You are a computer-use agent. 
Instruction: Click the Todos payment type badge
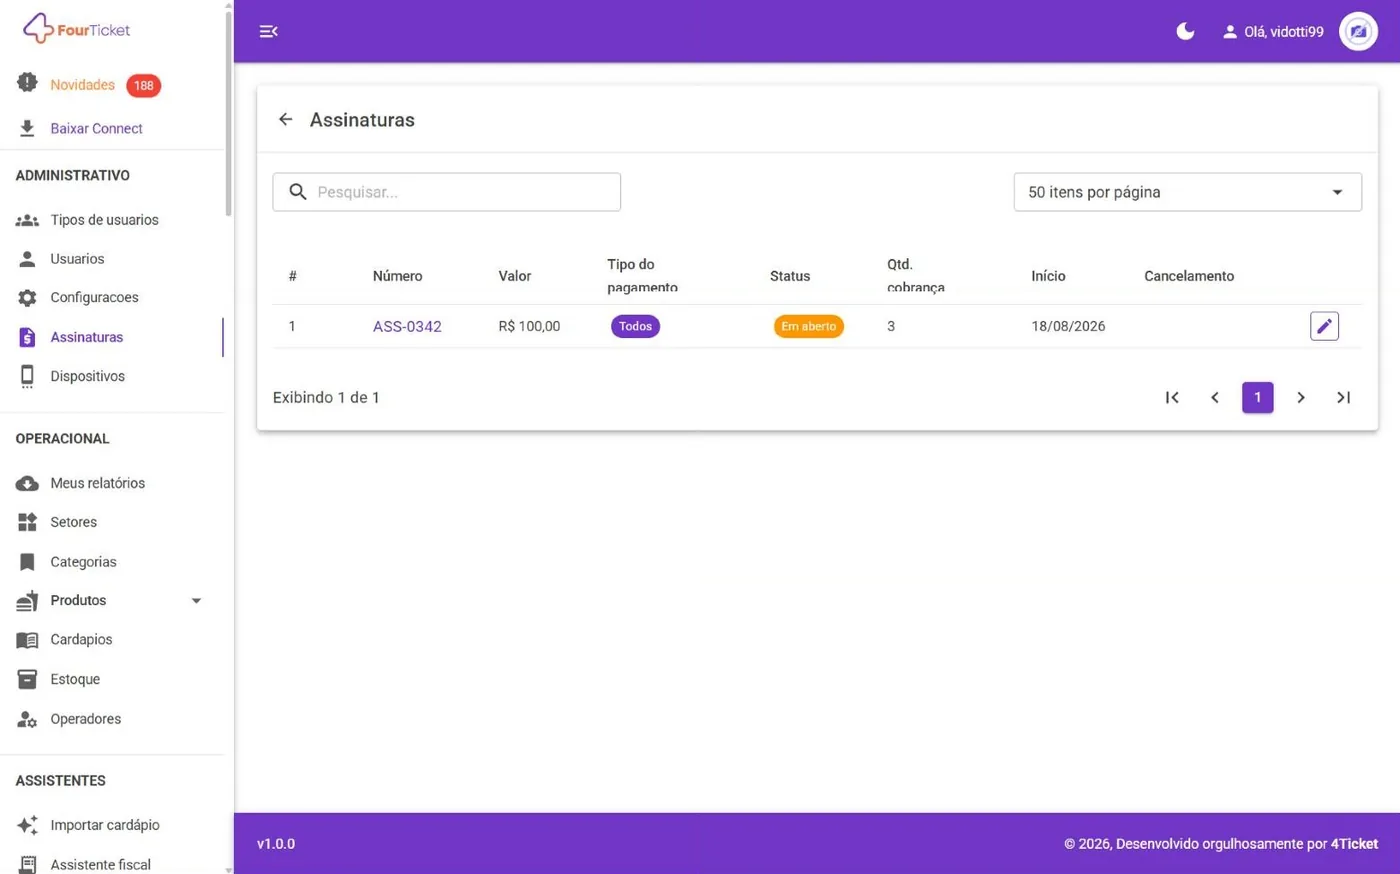635,326
